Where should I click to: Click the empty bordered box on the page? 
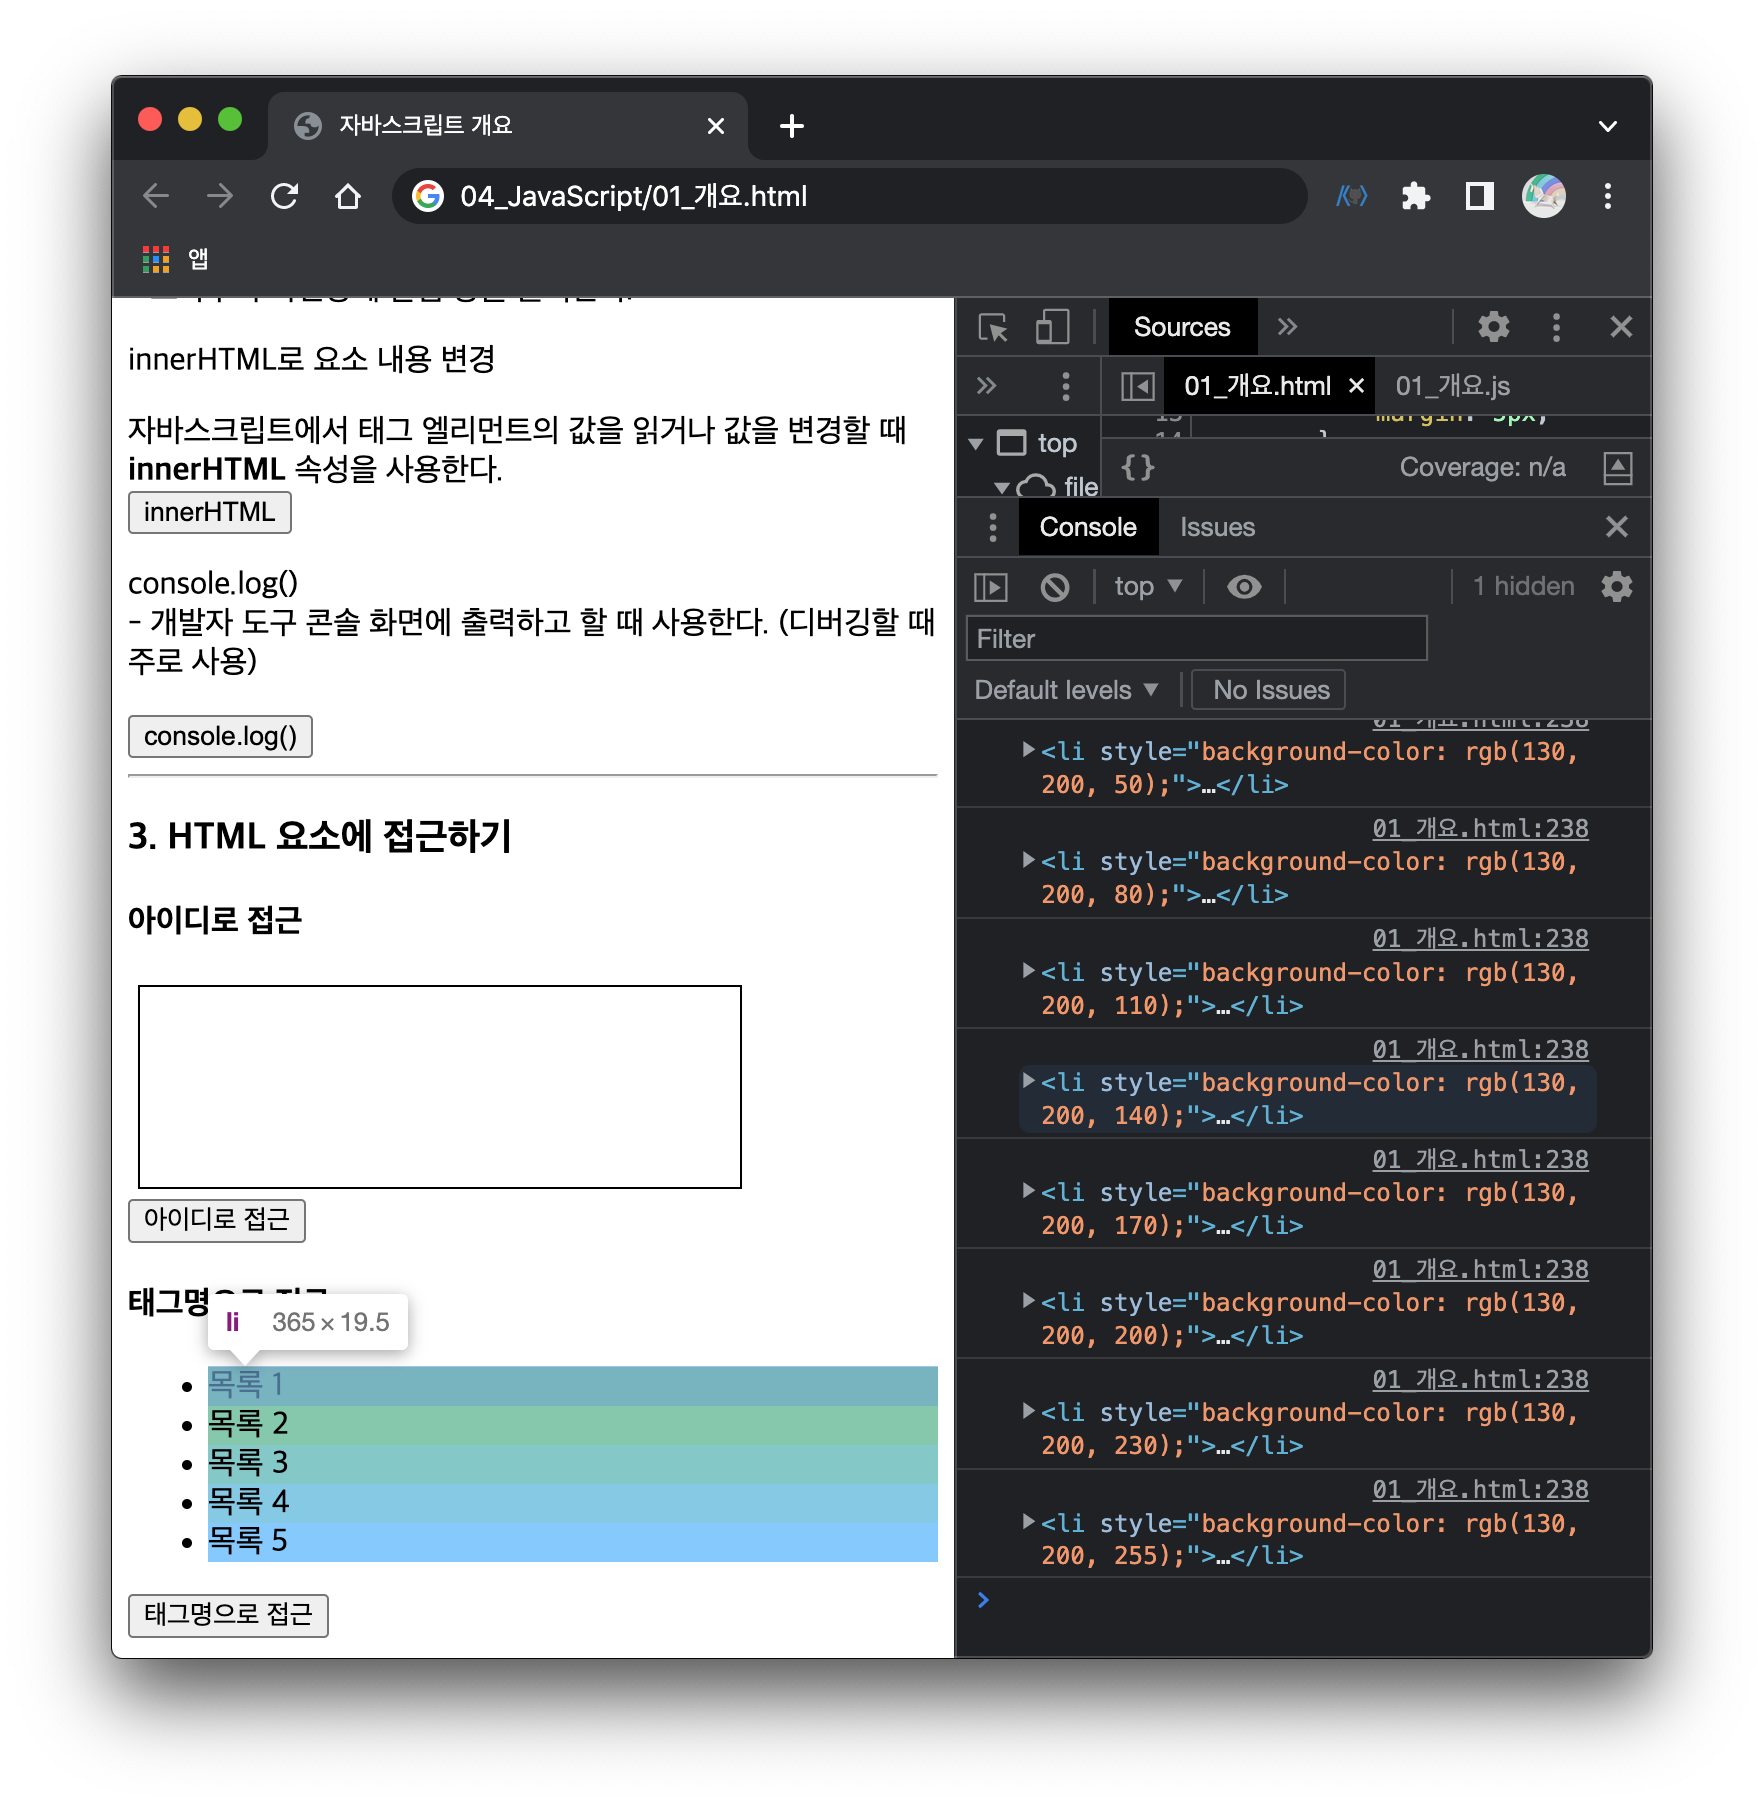click(x=440, y=1087)
